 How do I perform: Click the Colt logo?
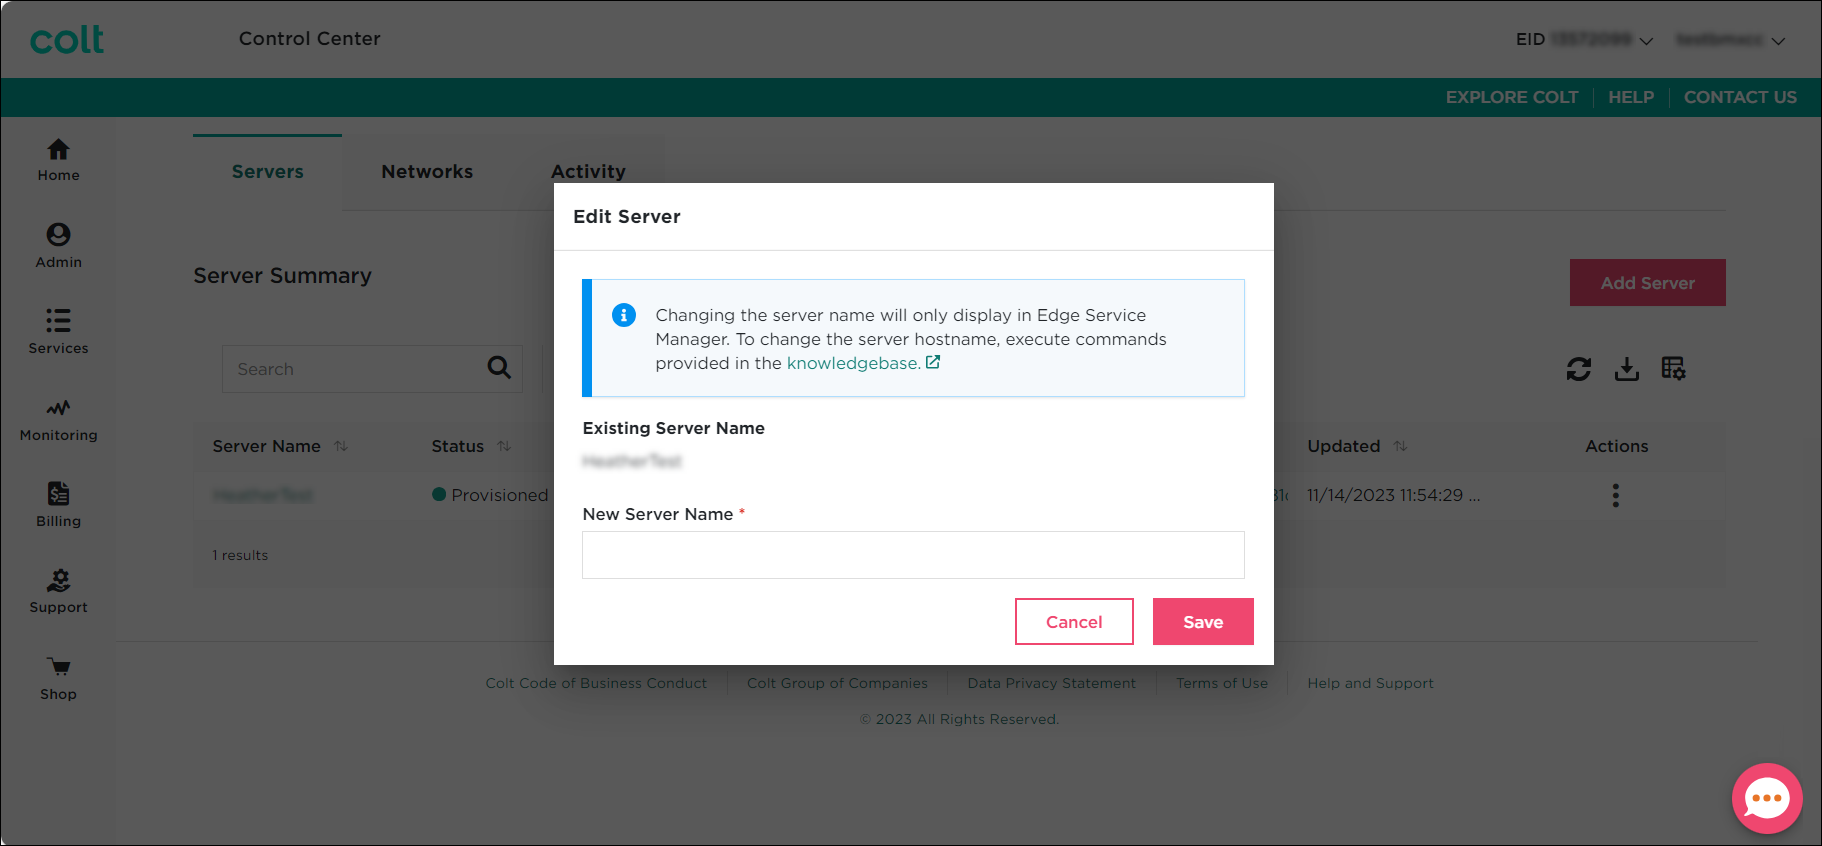click(67, 39)
